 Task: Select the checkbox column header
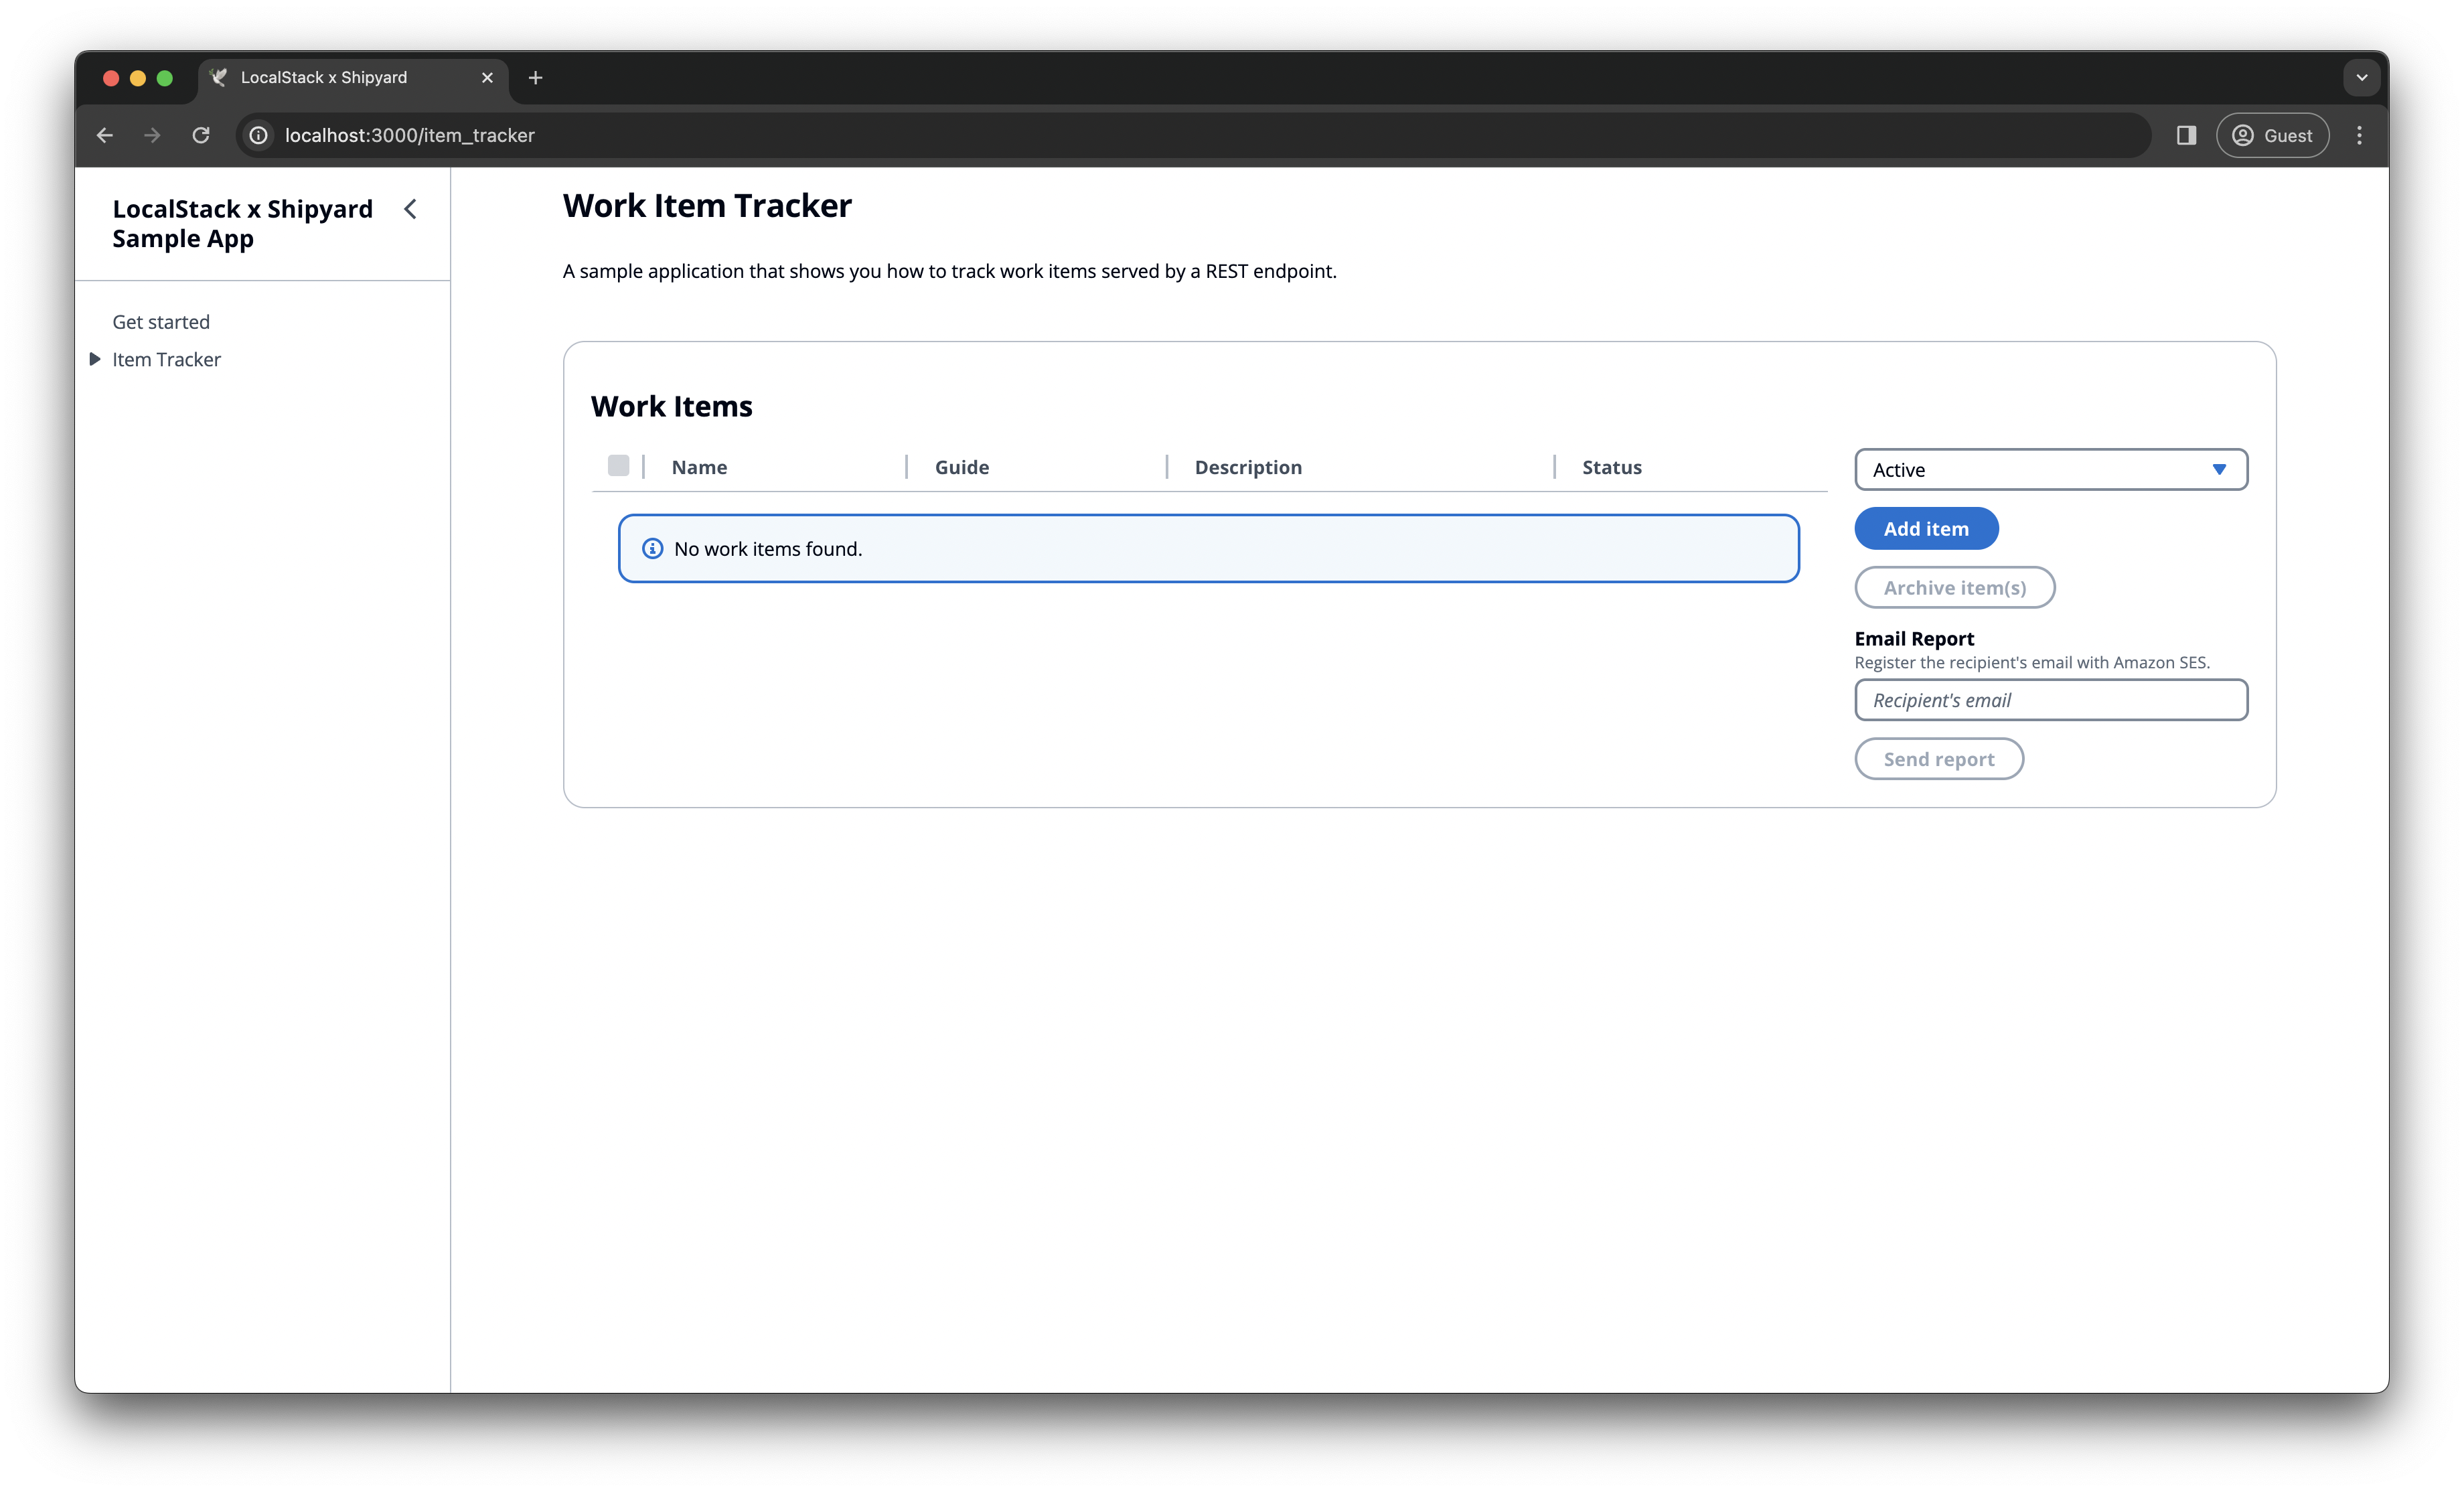(618, 466)
